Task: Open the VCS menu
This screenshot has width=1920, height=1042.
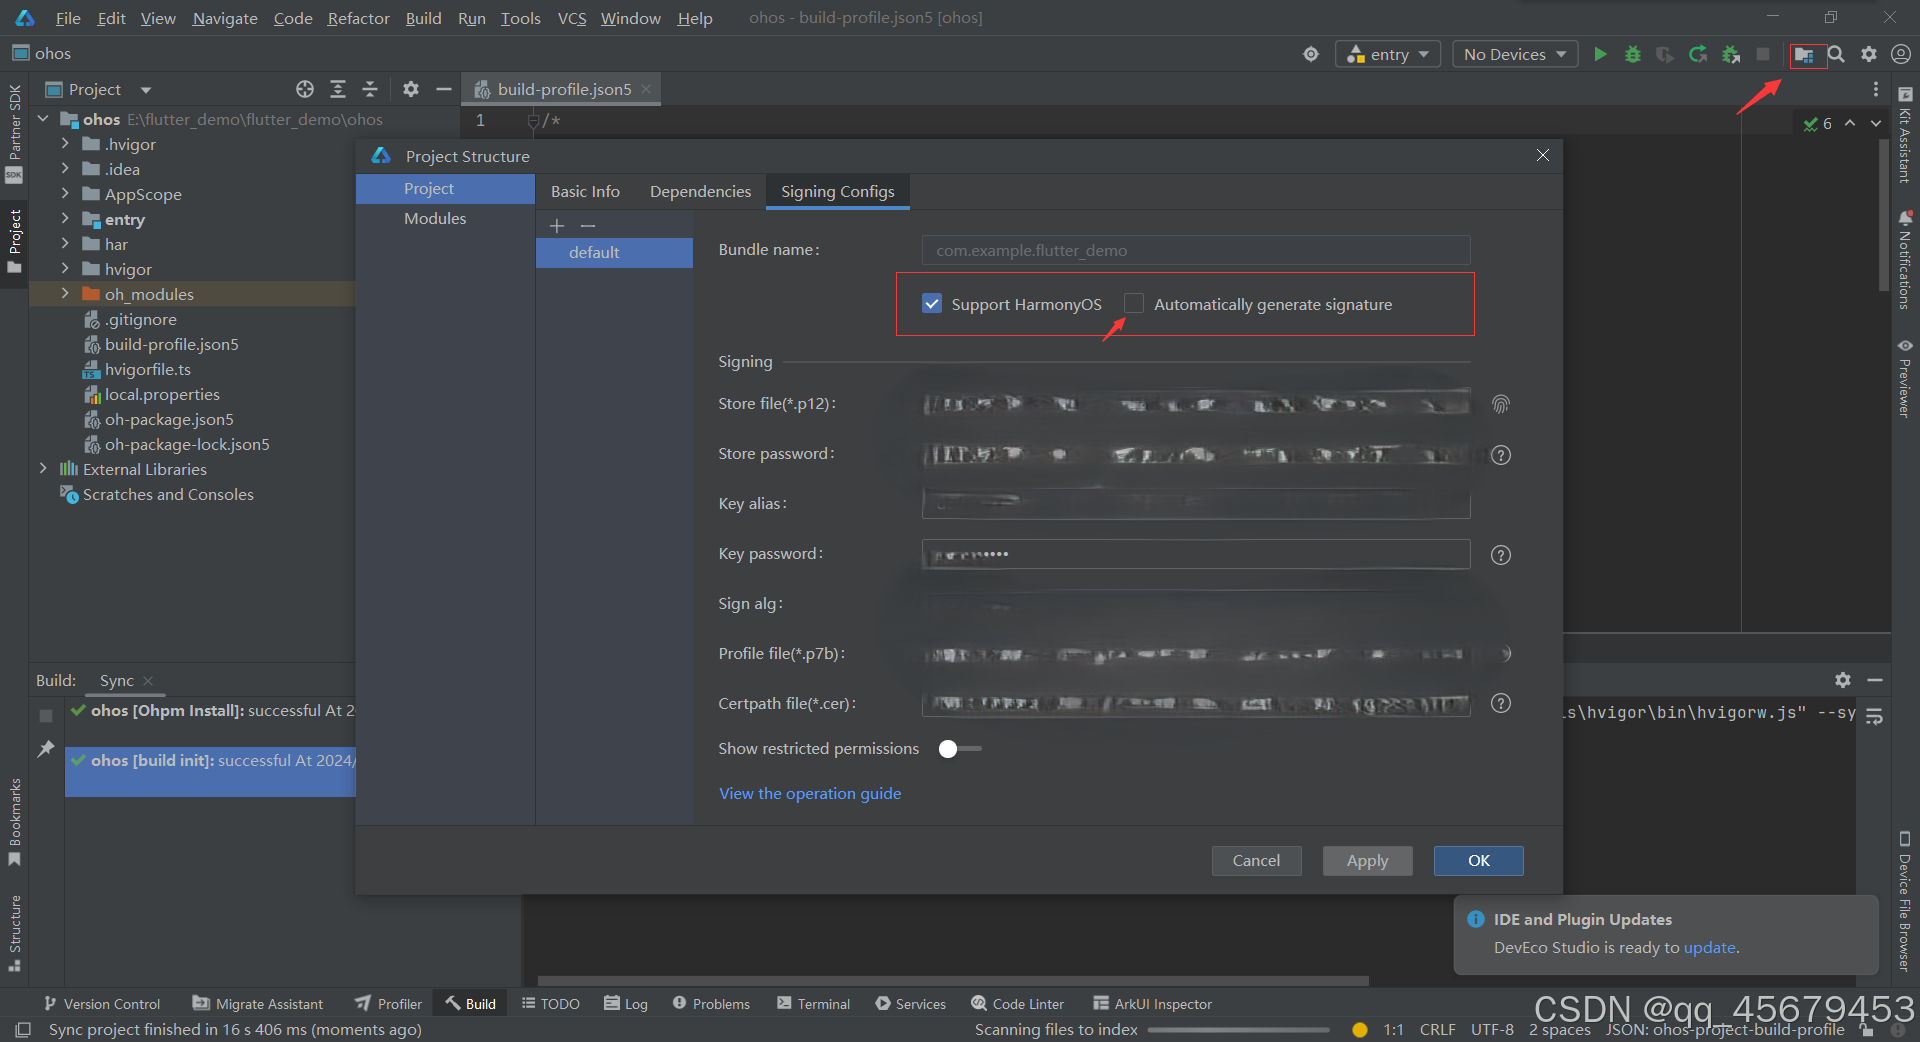Action: point(572,18)
